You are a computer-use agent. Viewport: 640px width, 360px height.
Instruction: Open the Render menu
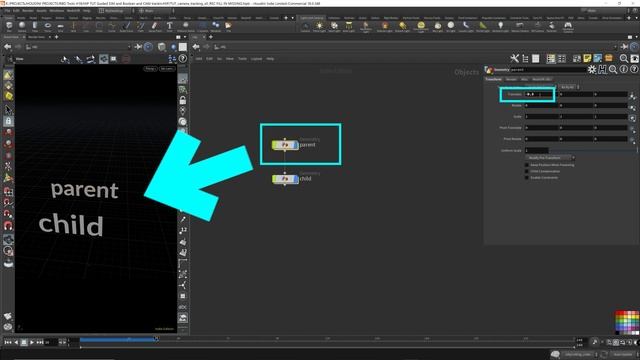tap(28, 11)
